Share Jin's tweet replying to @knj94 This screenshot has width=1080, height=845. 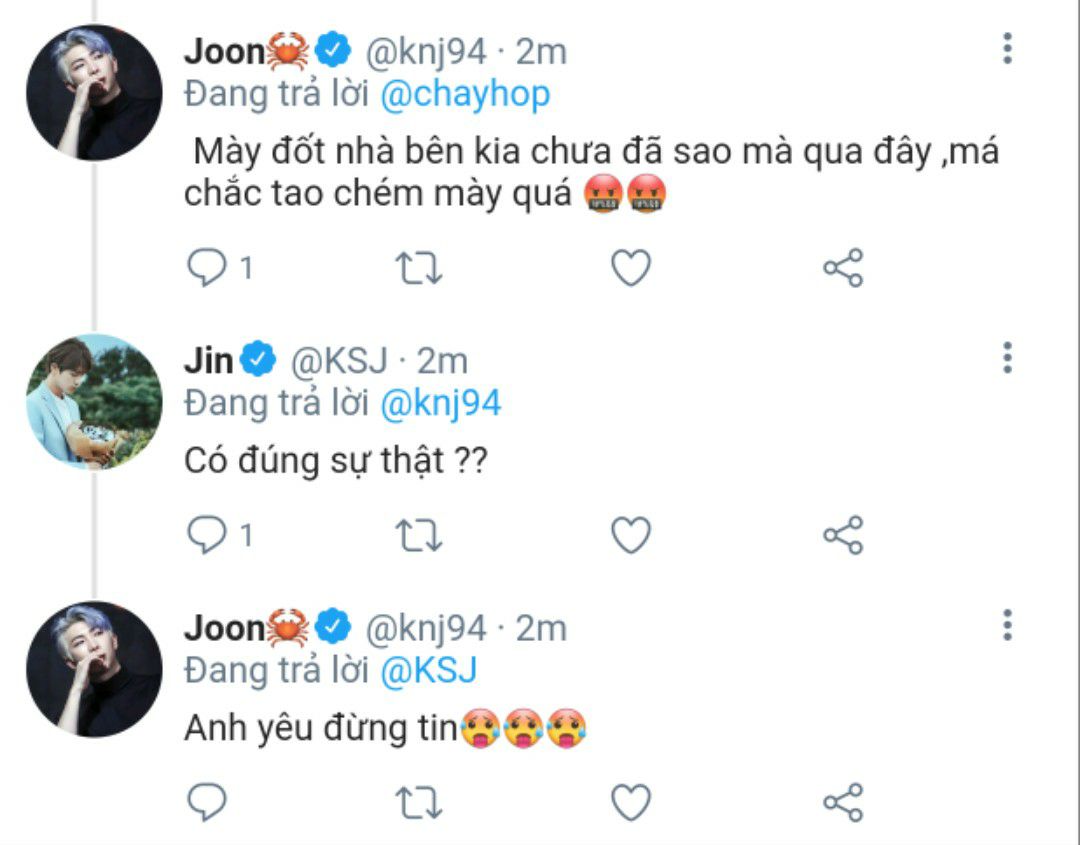[x=843, y=535]
